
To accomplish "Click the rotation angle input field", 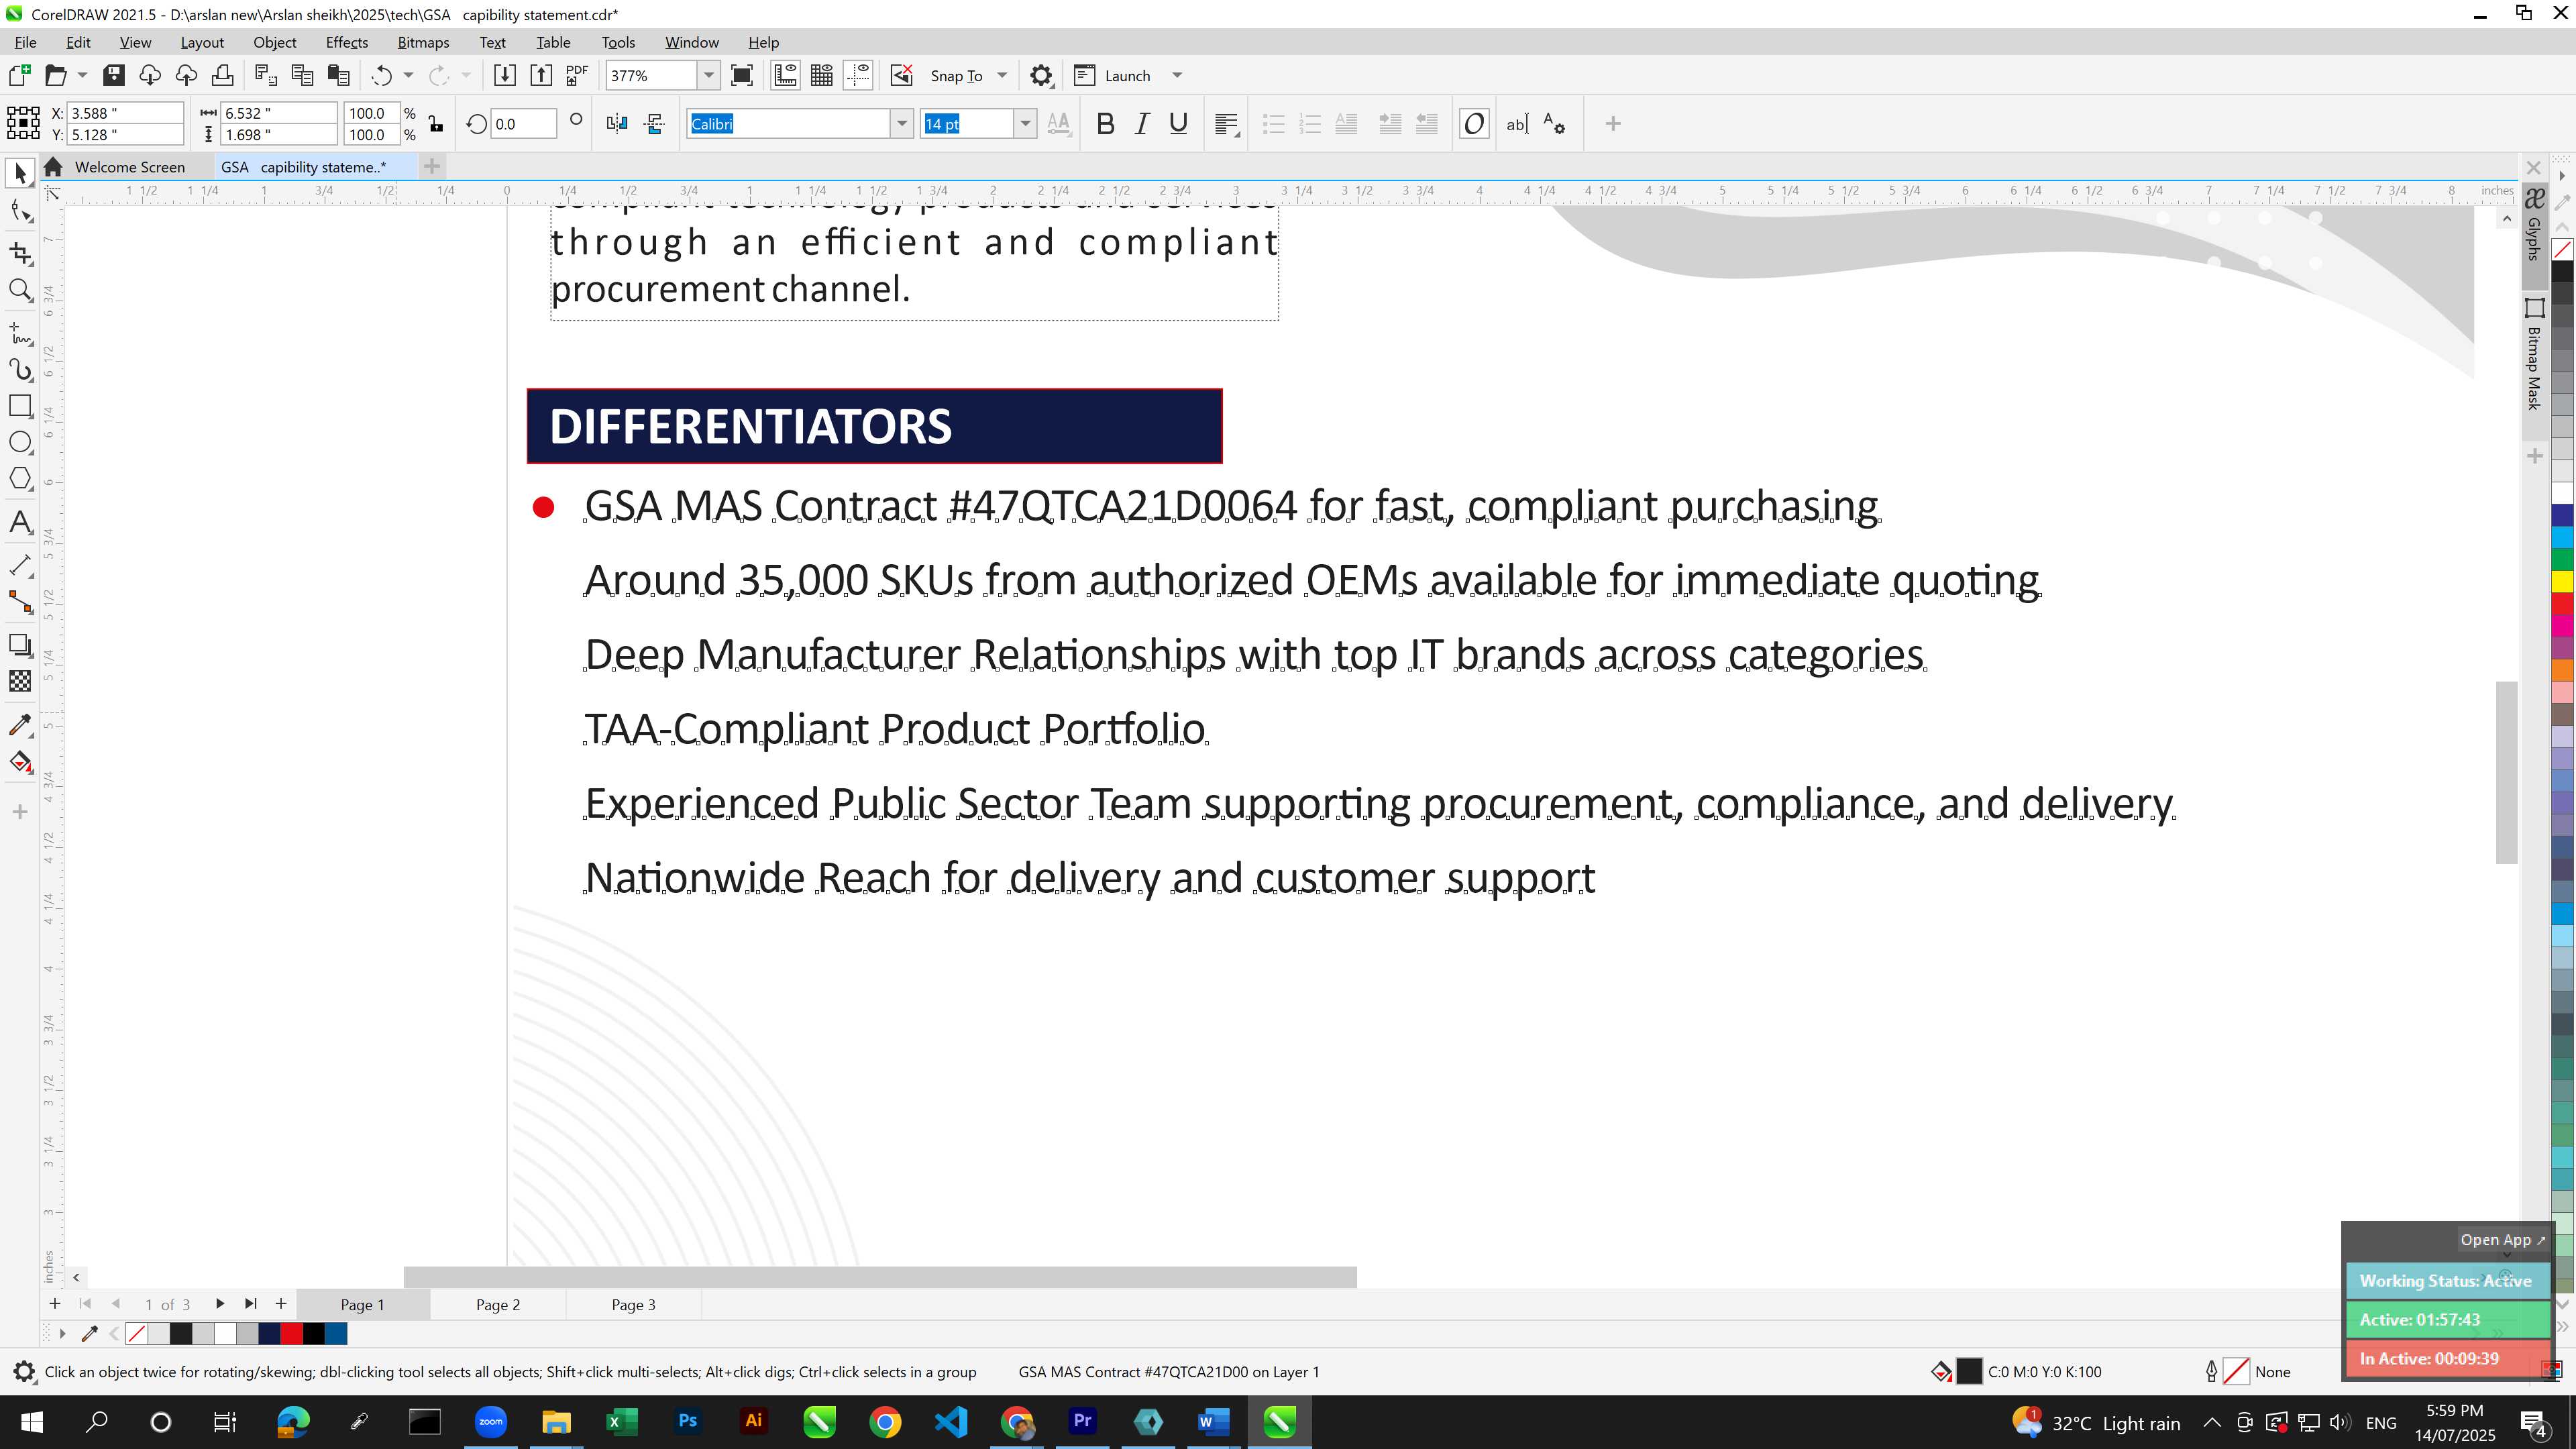I will click(523, 124).
